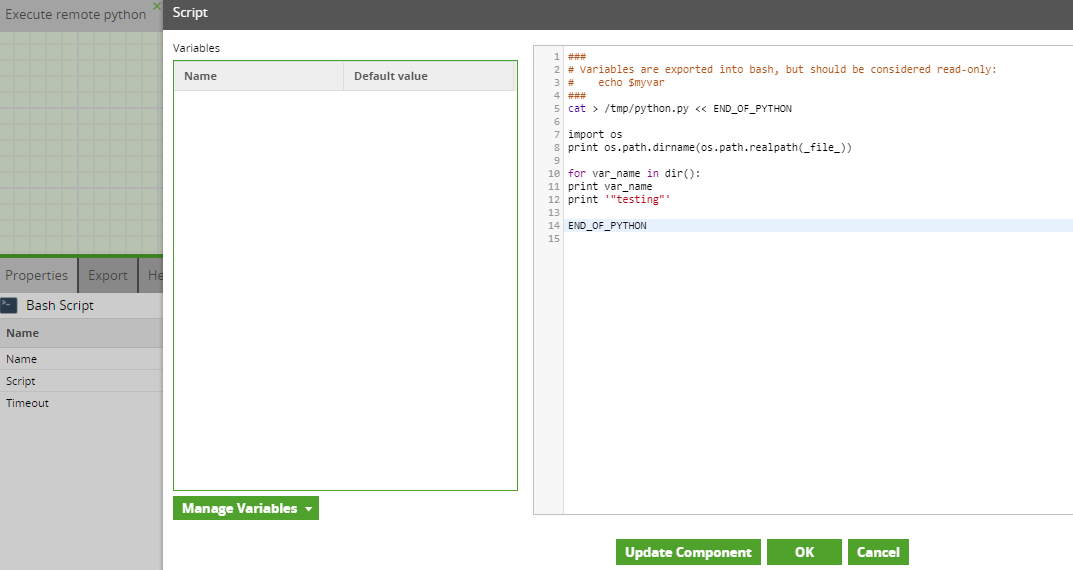Close the Execute remote python tab
This screenshot has height=570, width=1073.
157,6
